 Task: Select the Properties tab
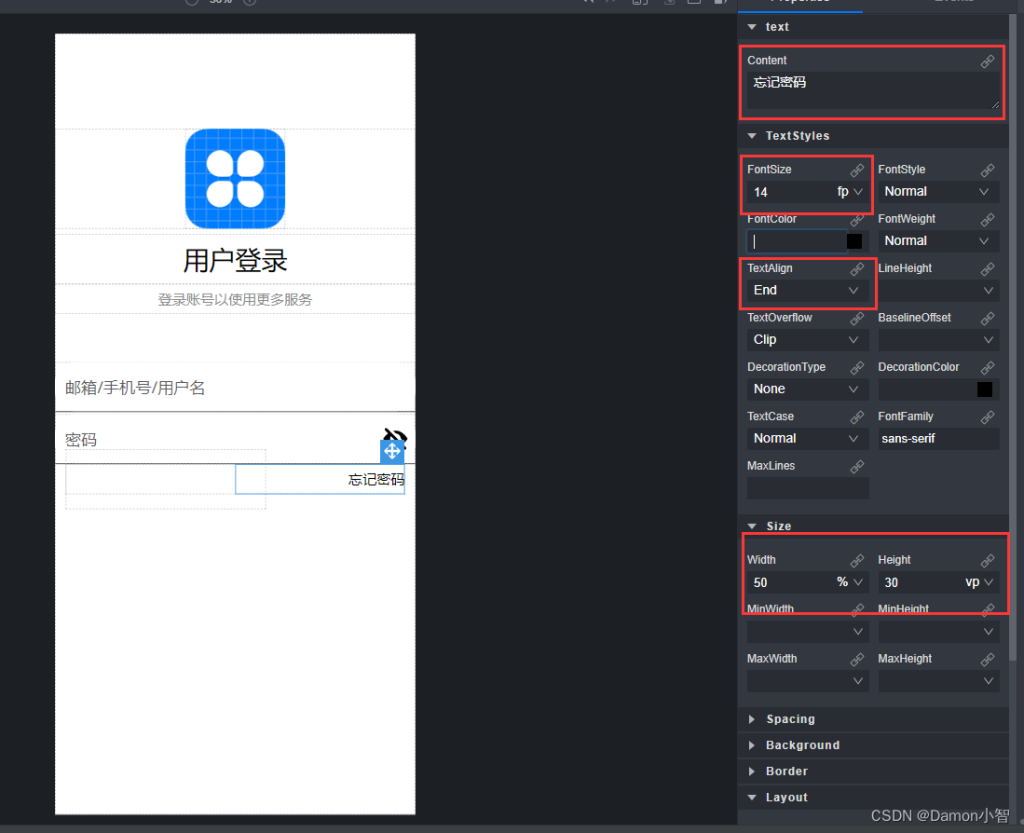[800, 2]
